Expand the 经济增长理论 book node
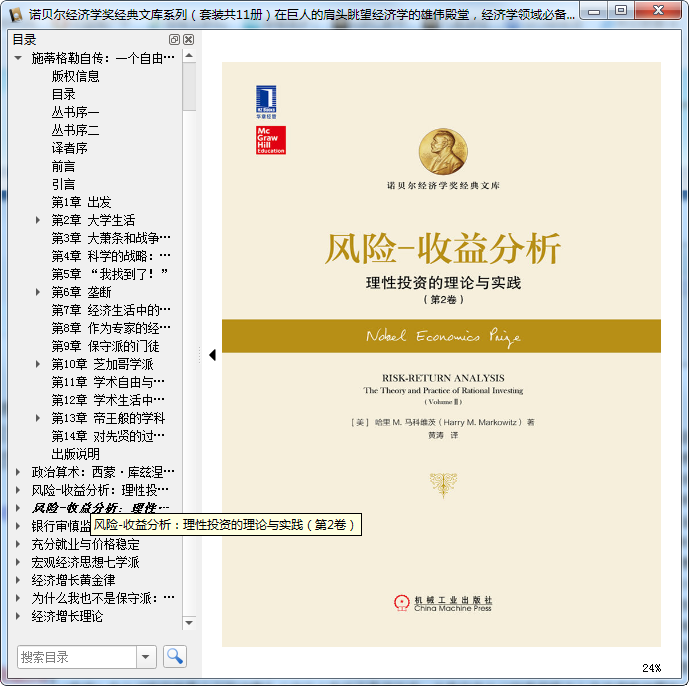The width and height of the screenshot is (689, 686). 18,616
